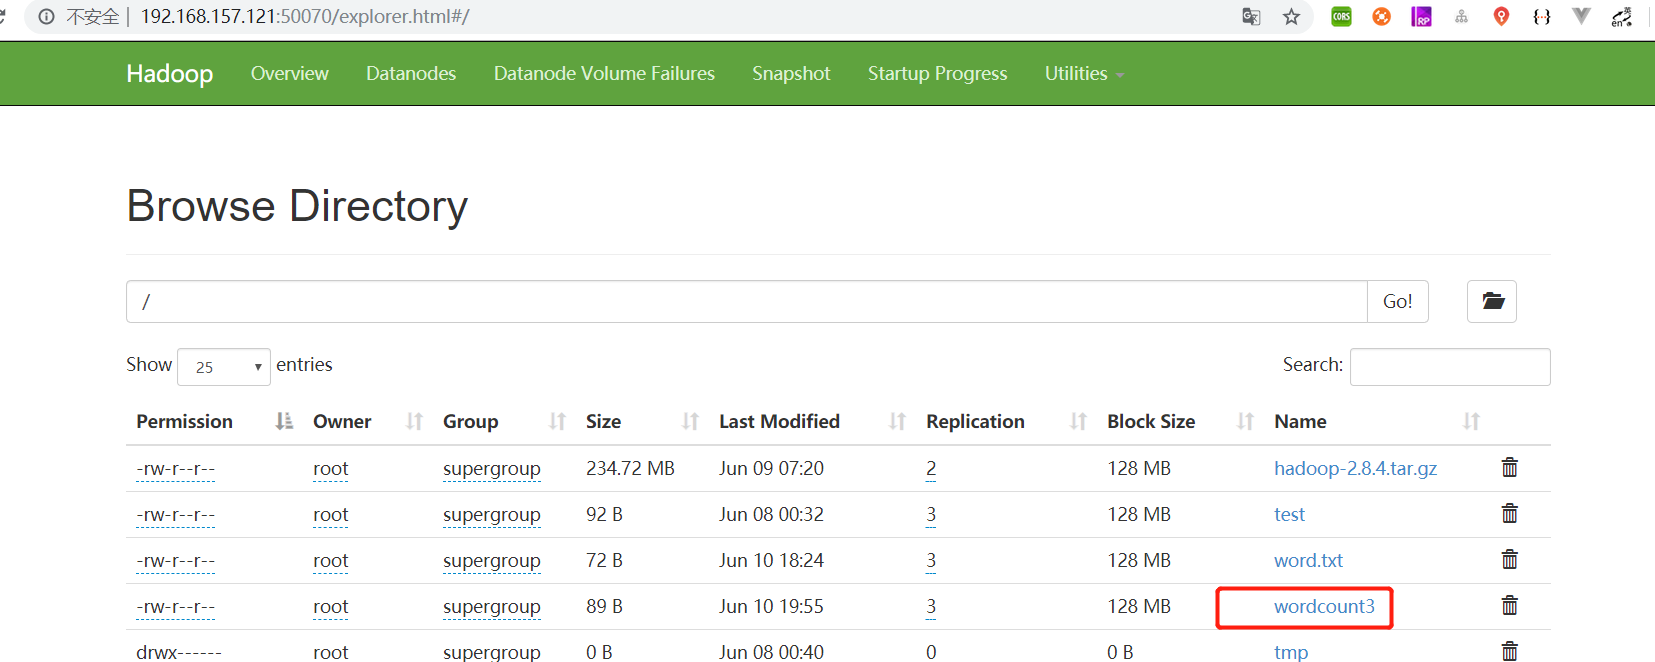Click the purple RP extension icon
Image resolution: width=1655 pixels, height=662 pixels.
pos(1421,17)
